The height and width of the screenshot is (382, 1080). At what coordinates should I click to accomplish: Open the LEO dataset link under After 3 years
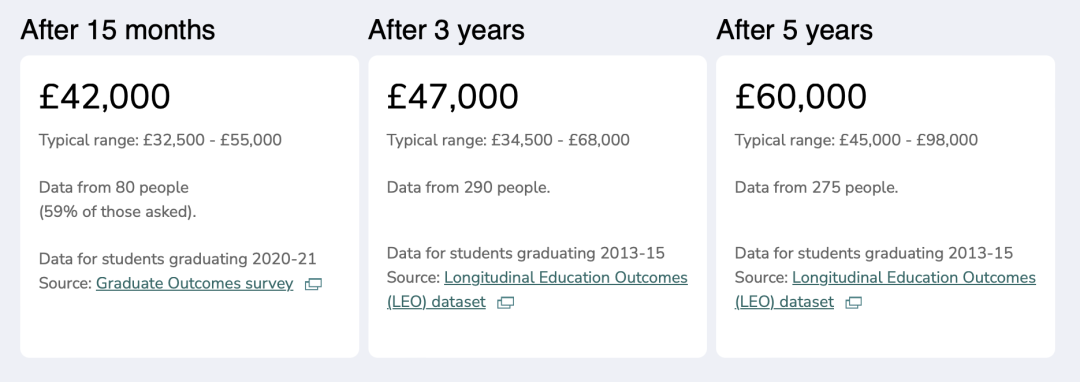pyautogui.click(x=537, y=290)
